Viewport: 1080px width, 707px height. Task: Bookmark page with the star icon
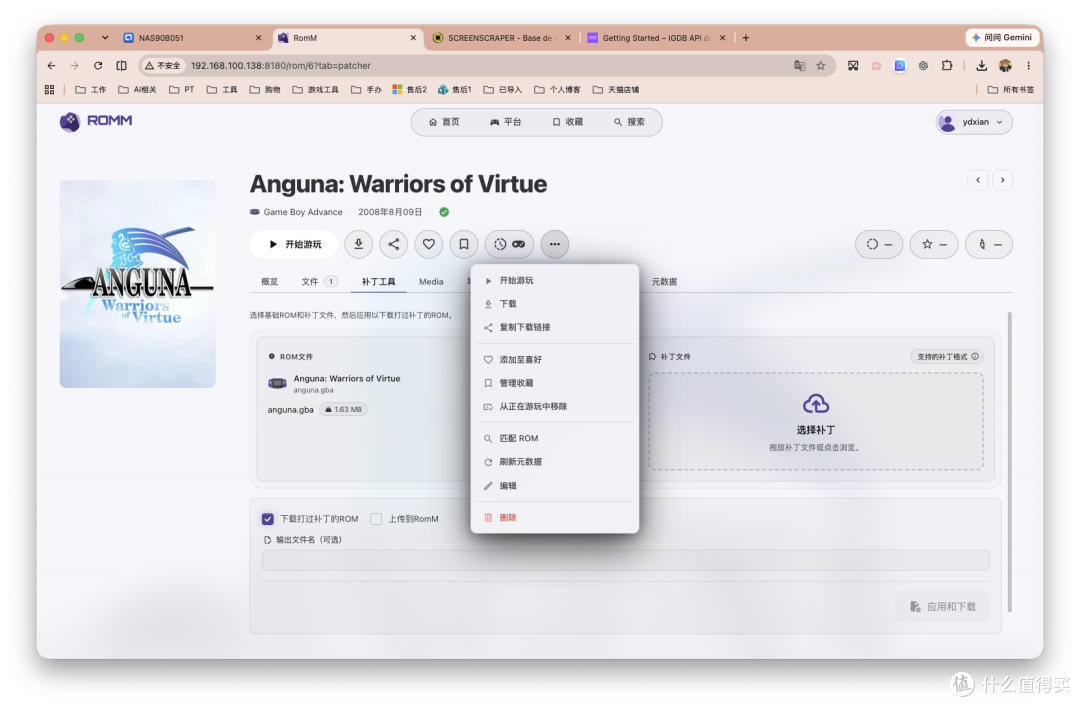pyautogui.click(x=820, y=65)
